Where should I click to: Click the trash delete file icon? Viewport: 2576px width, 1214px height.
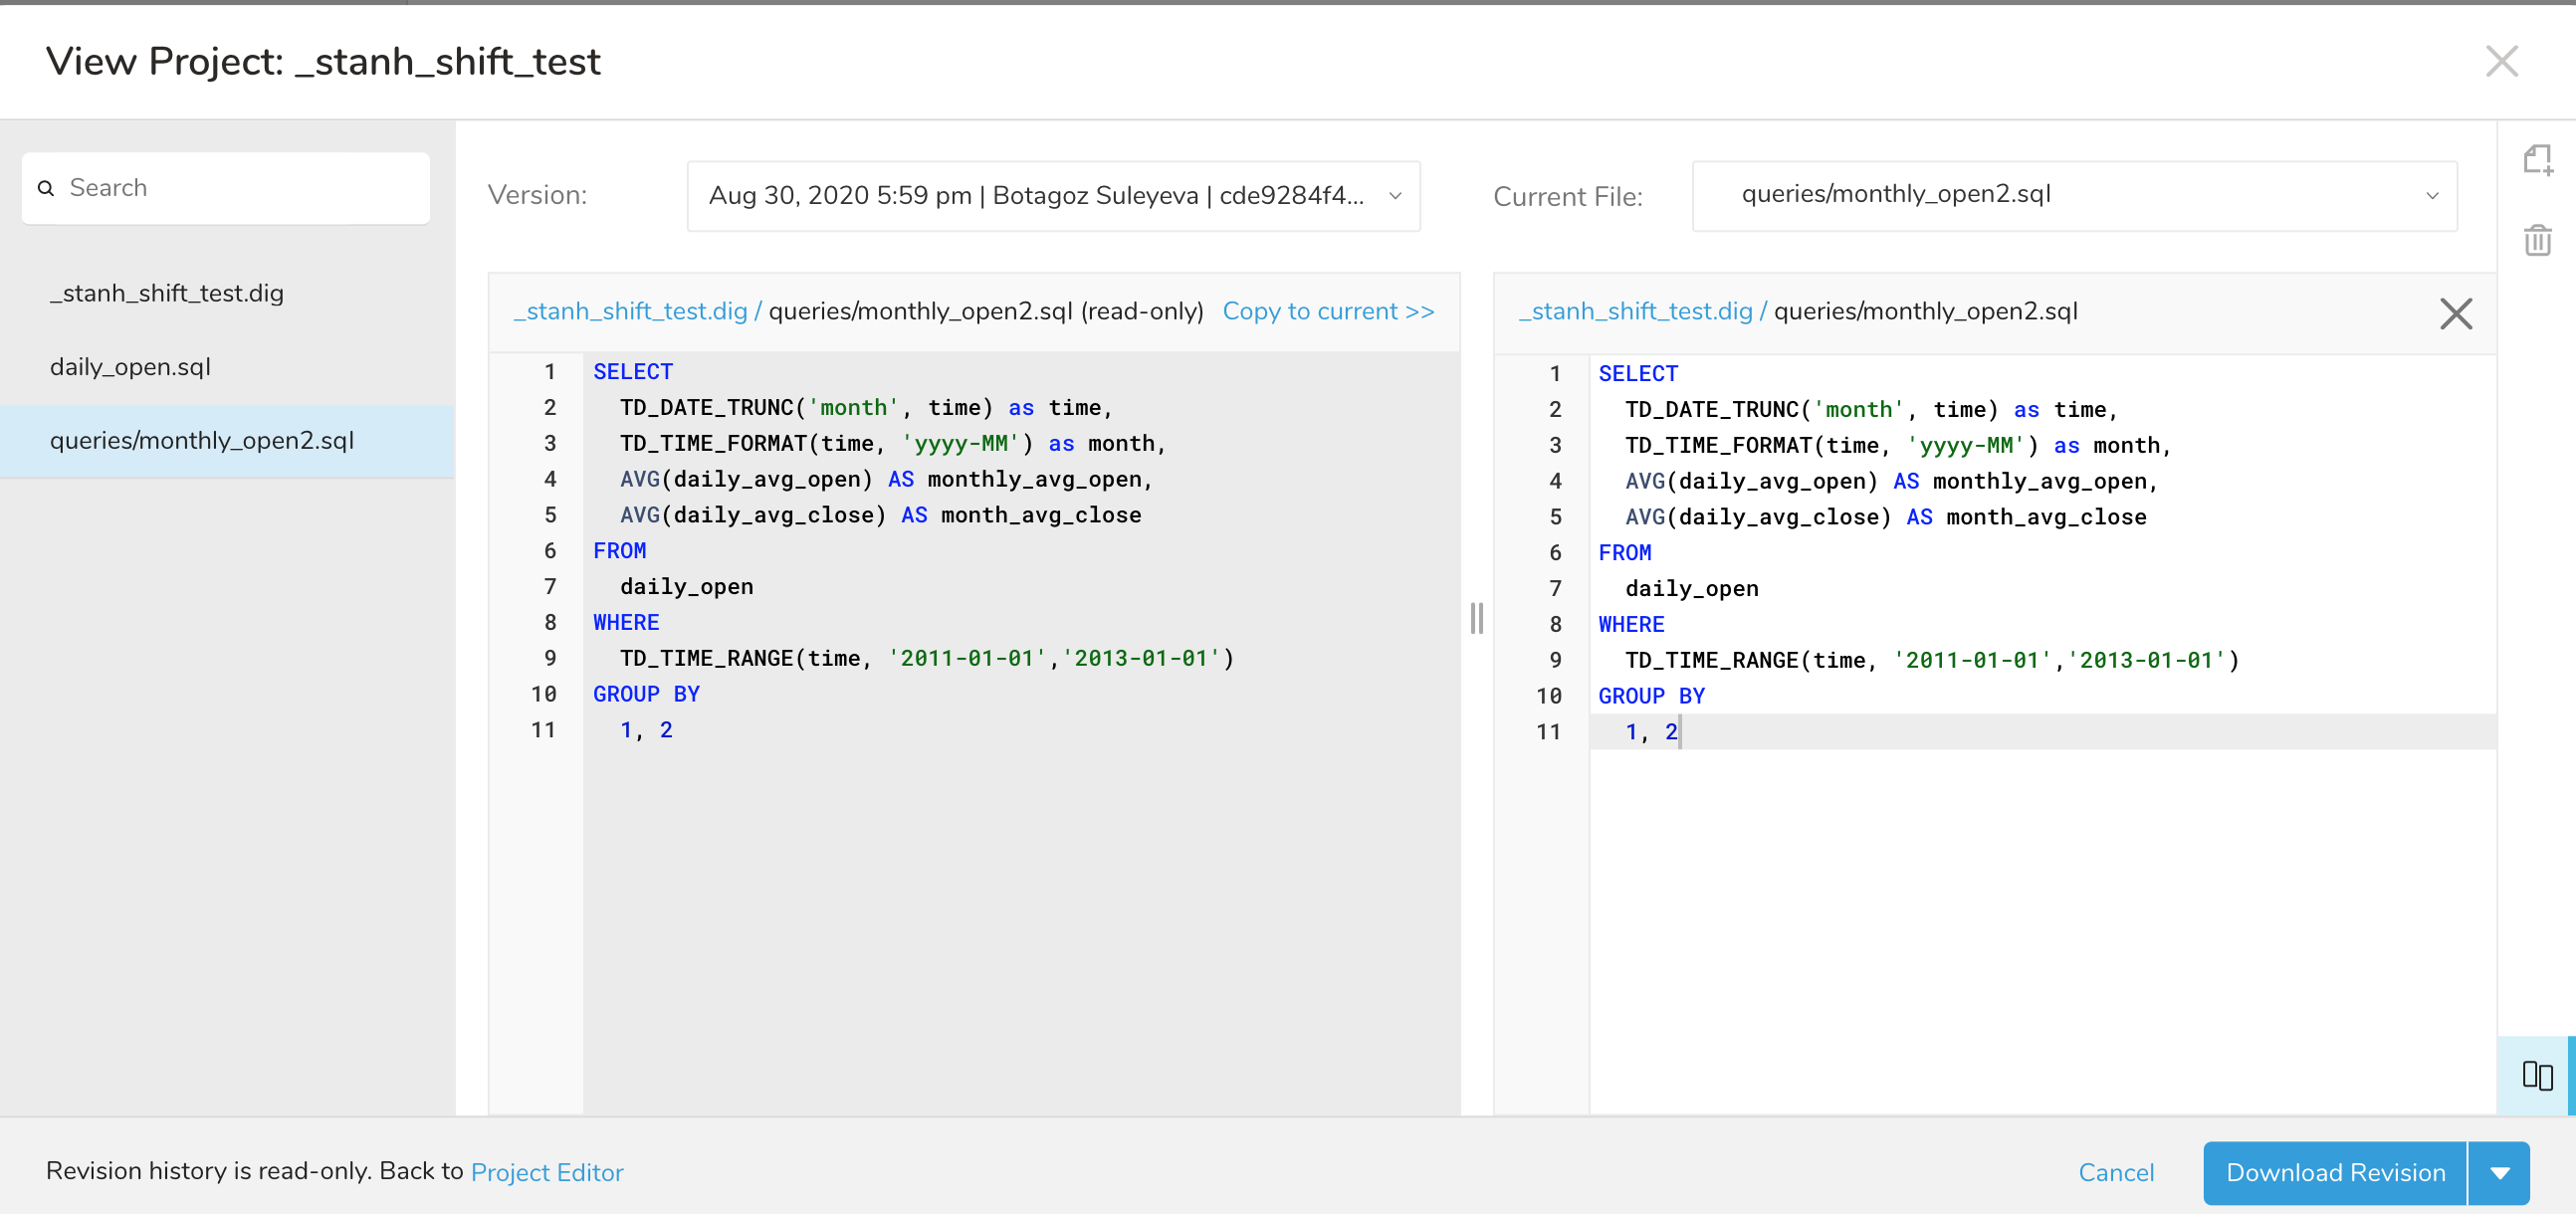(x=2537, y=241)
